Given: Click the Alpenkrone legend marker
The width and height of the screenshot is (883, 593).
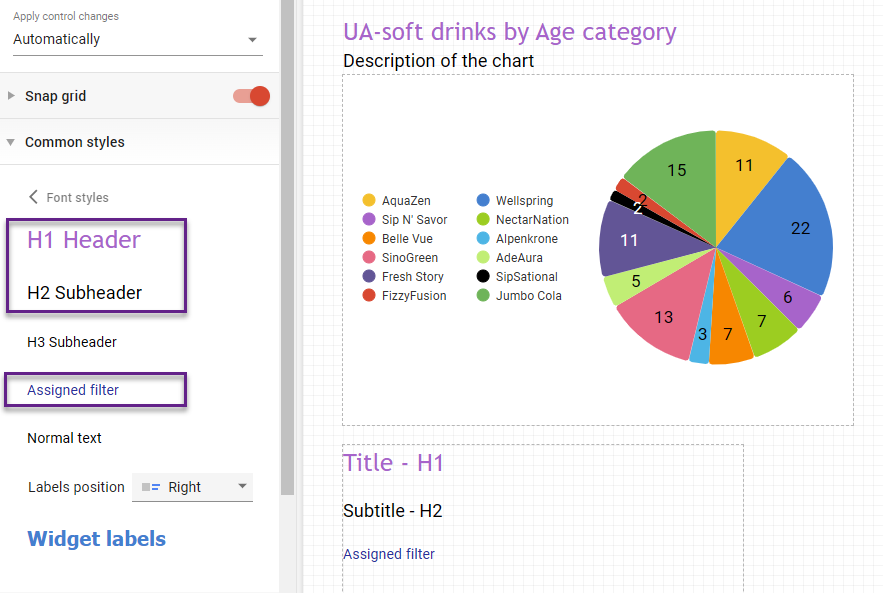Looking at the screenshot, I should coord(482,238).
